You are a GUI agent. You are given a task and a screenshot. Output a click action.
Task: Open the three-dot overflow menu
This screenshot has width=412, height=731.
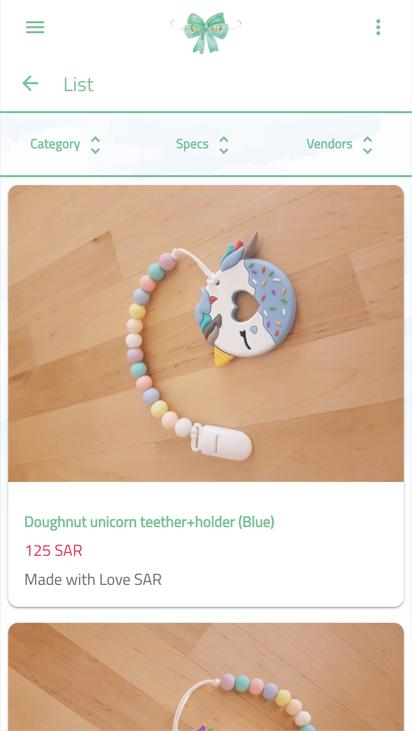(x=378, y=27)
